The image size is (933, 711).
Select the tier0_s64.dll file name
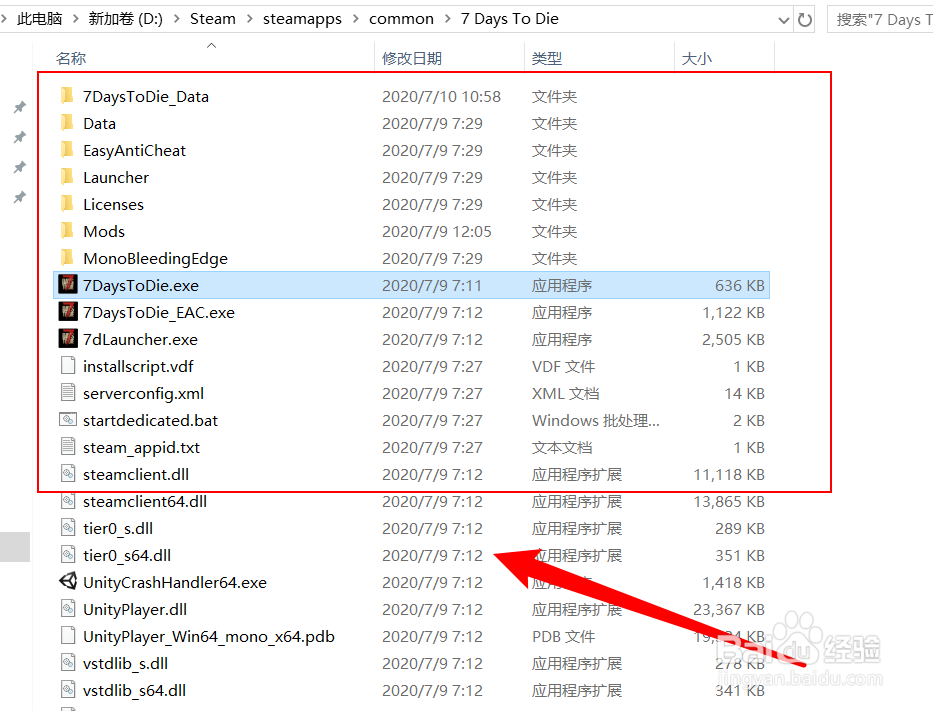127,556
